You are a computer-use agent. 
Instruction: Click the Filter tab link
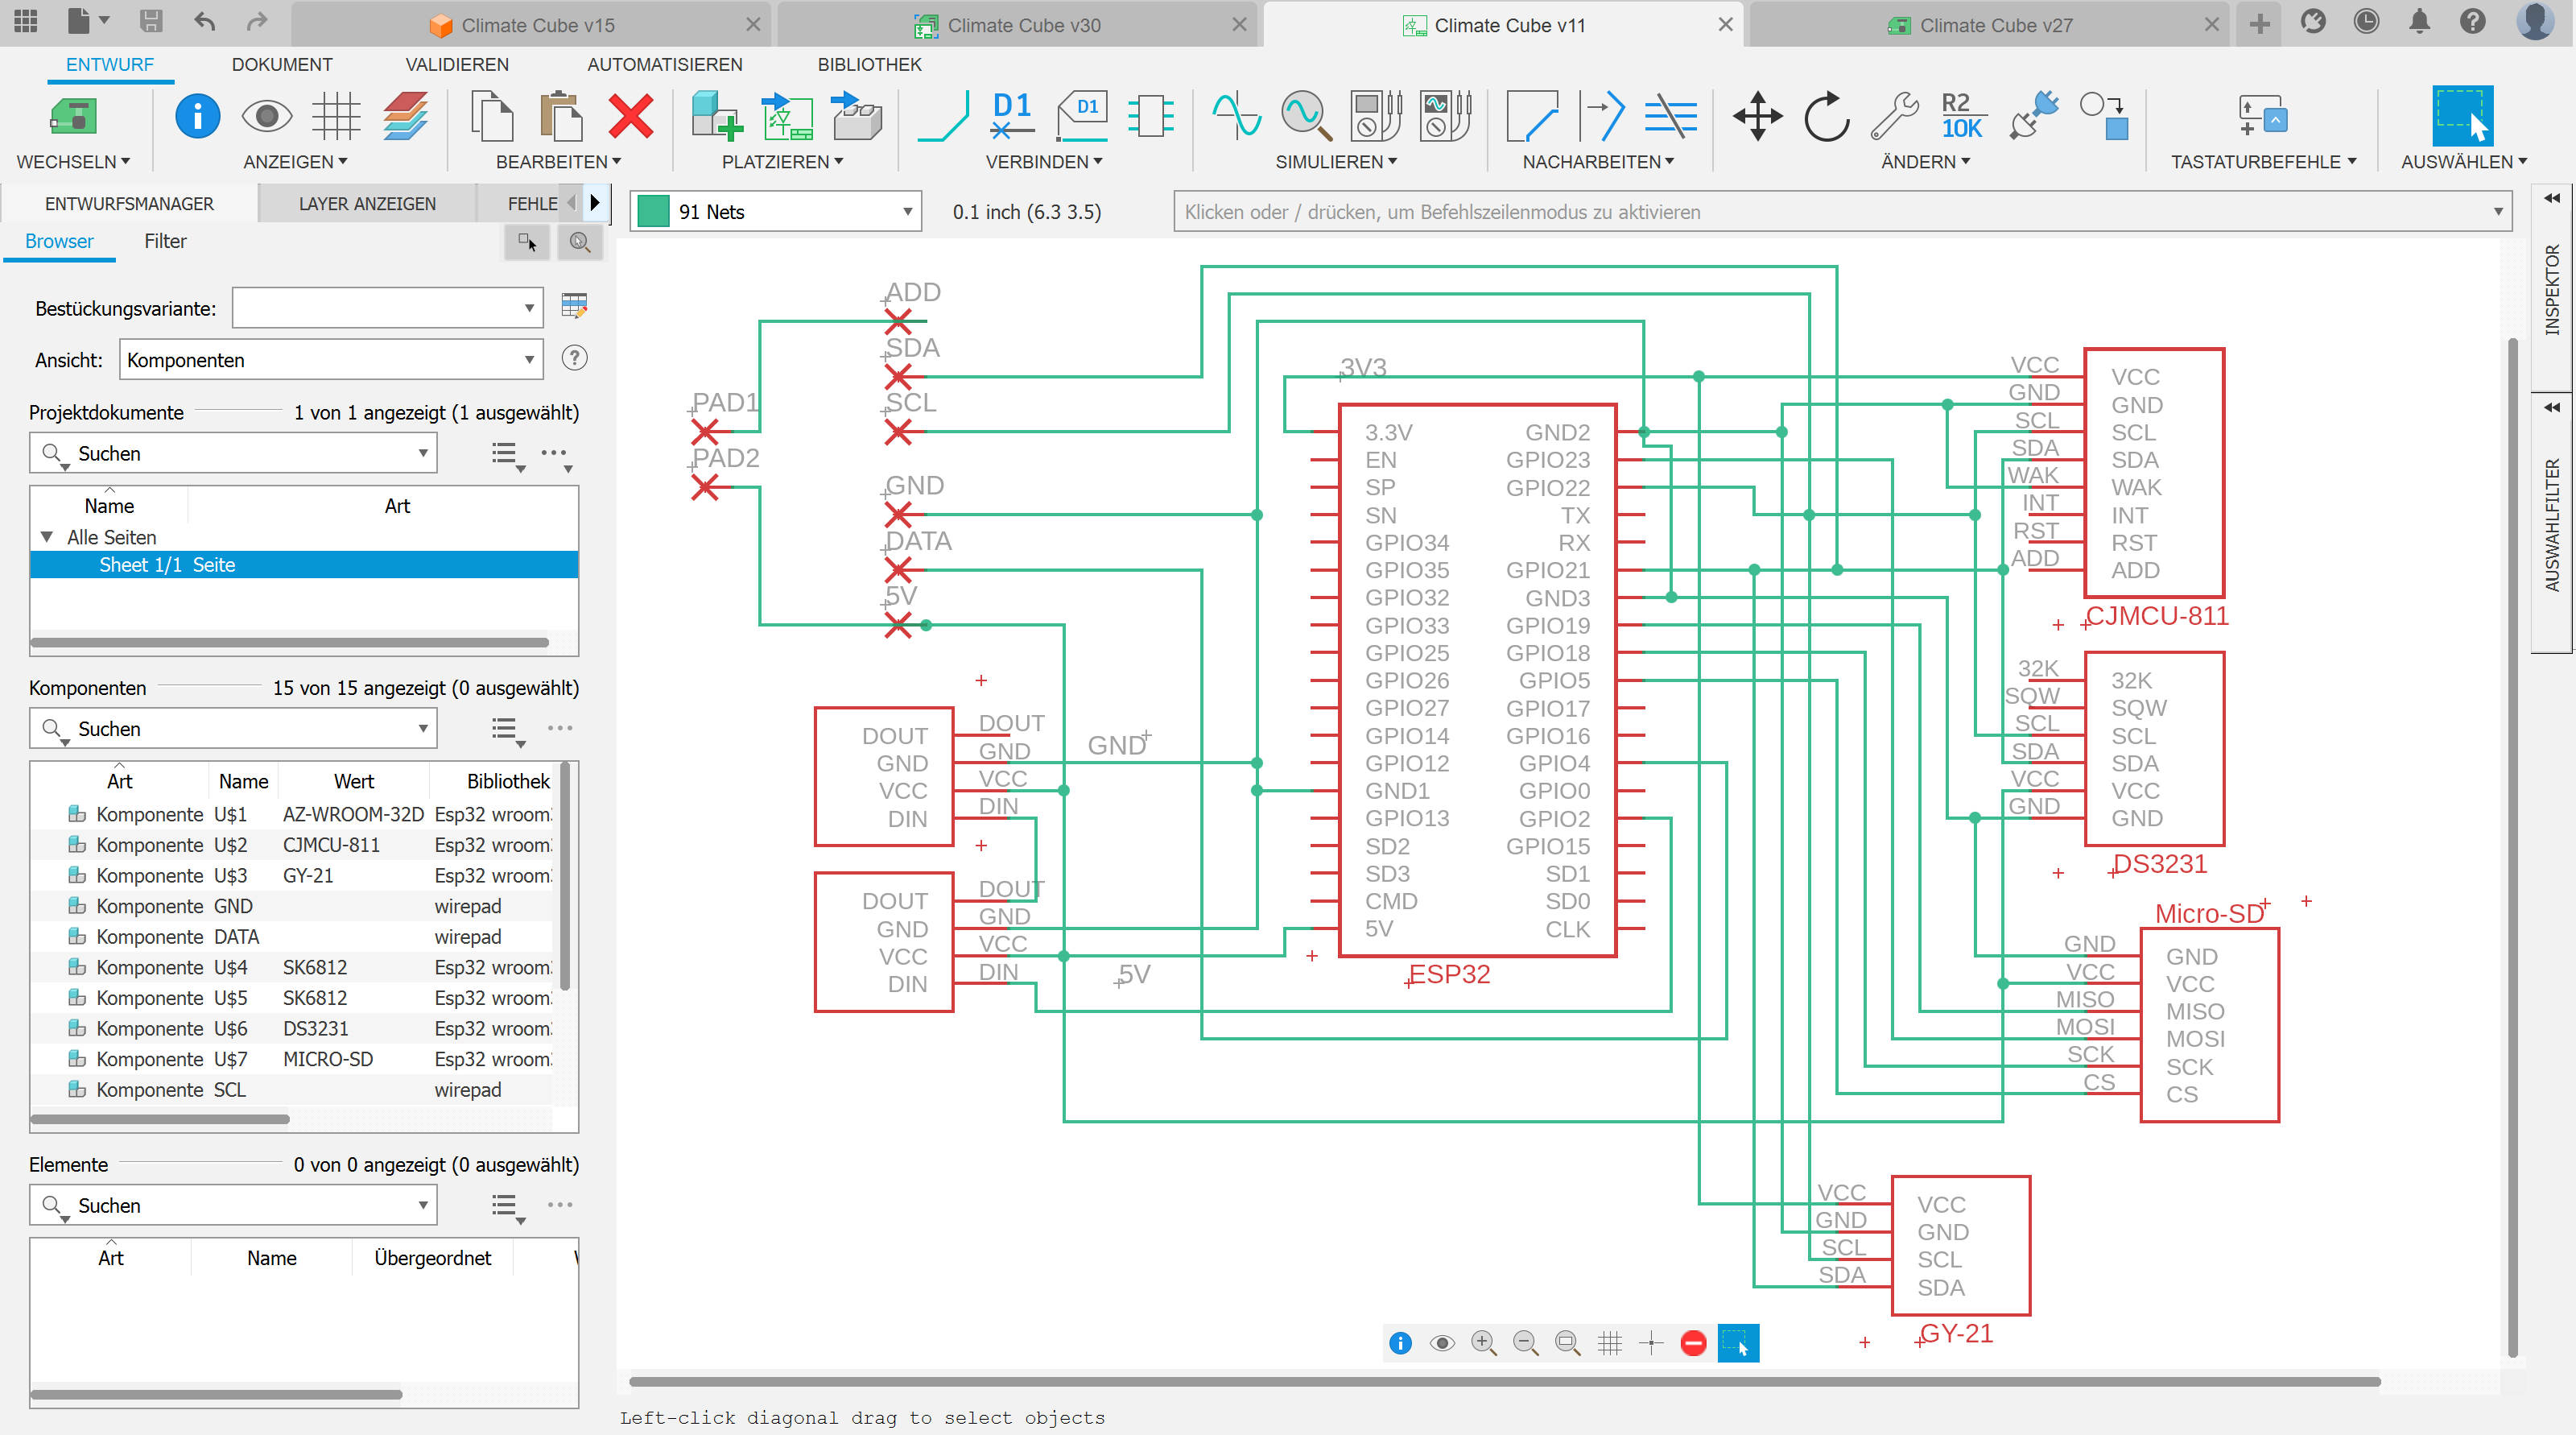[165, 241]
